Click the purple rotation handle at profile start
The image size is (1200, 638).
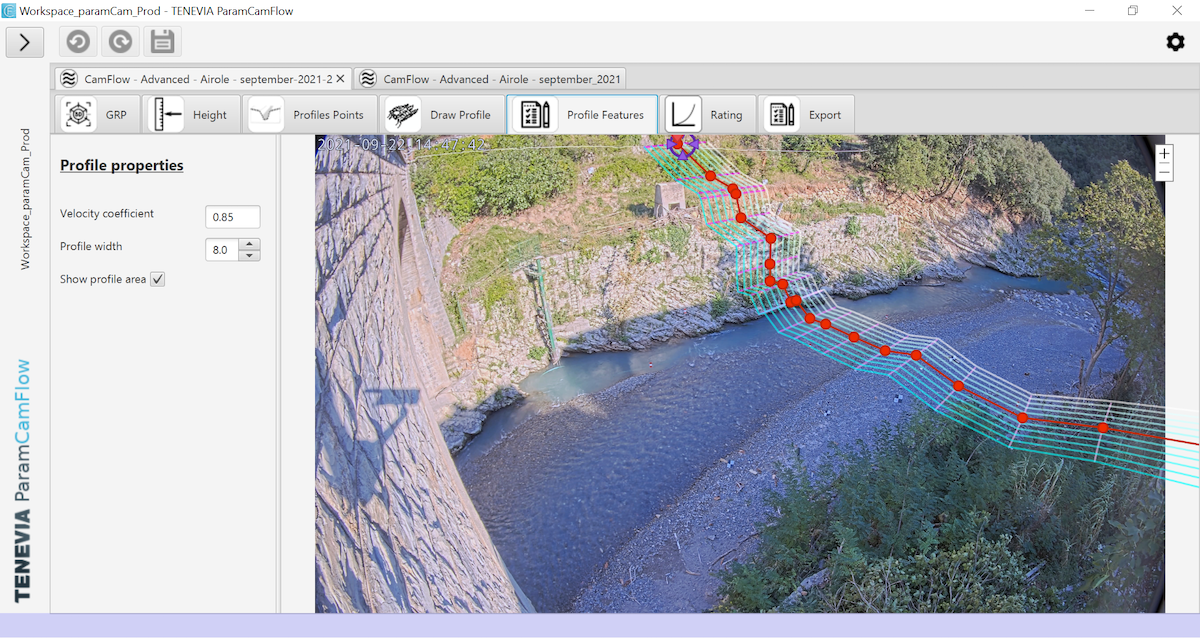tap(683, 146)
